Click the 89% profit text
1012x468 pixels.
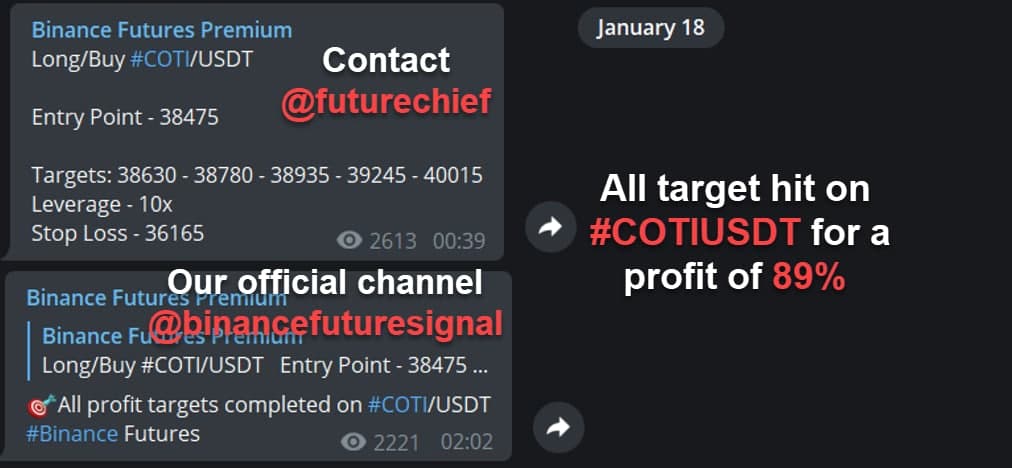[809, 278]
